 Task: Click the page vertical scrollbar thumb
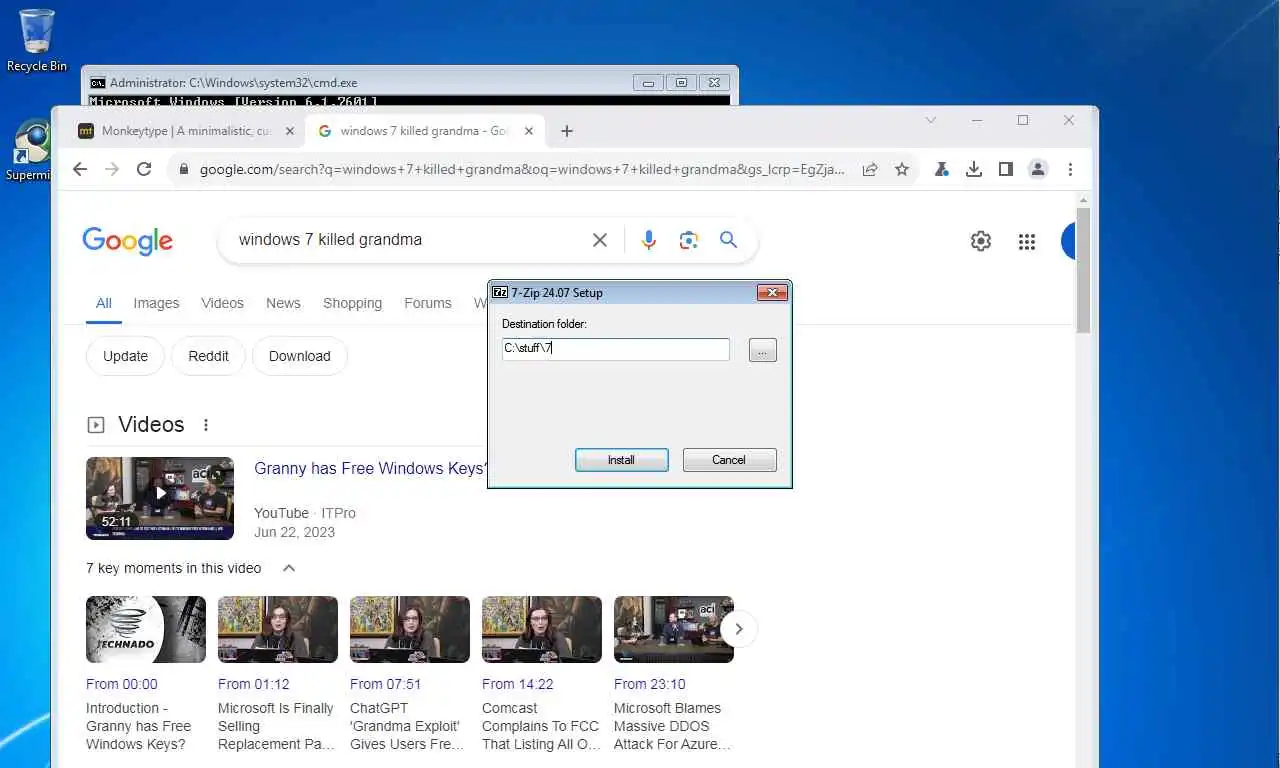pos(1083,270)
